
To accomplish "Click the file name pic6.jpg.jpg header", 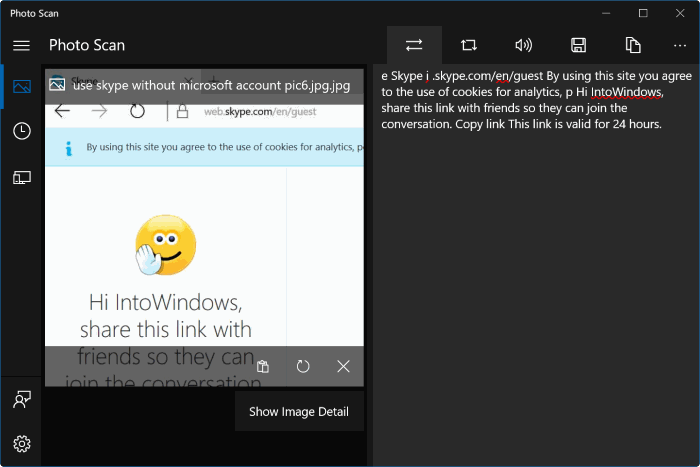I will pos(212,85).
